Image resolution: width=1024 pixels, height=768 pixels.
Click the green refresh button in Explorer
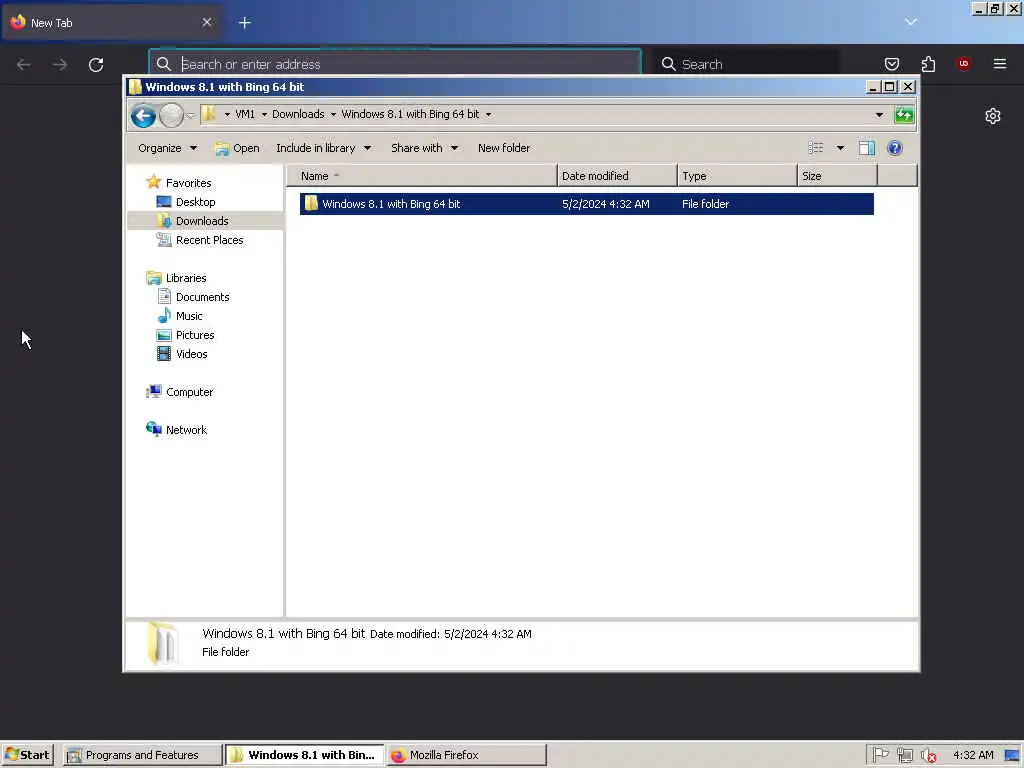pos(904,114)
